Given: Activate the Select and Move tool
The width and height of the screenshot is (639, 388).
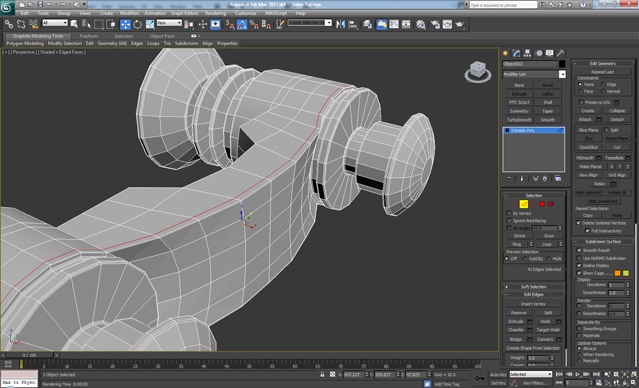Looking at the screenshot, I should click(x=125, y=24).
